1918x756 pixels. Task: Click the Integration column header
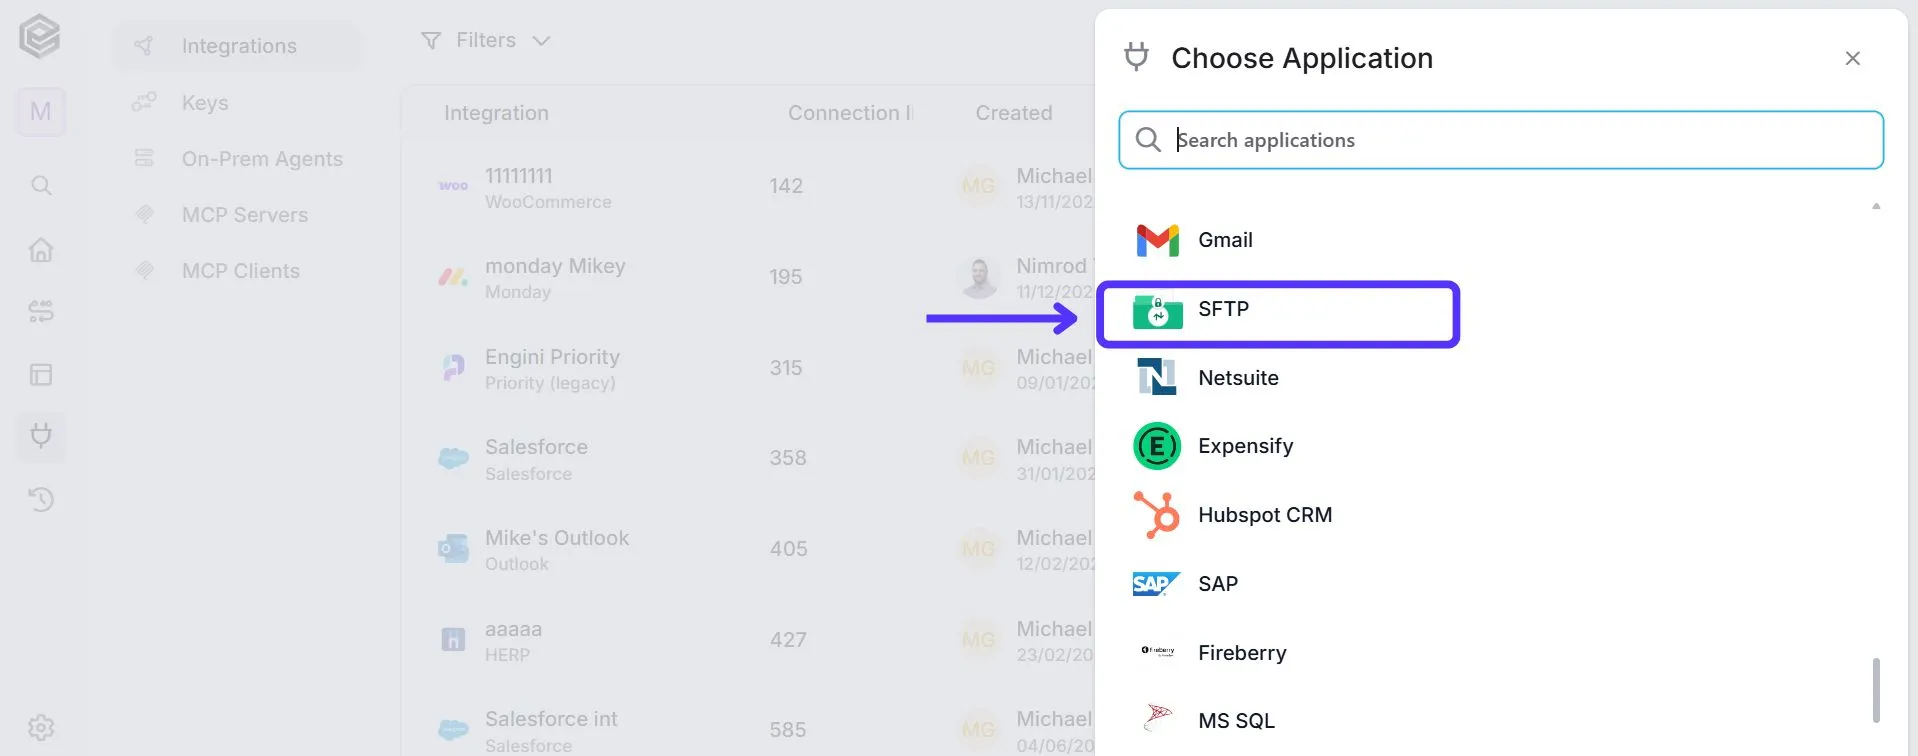[496, 113]
